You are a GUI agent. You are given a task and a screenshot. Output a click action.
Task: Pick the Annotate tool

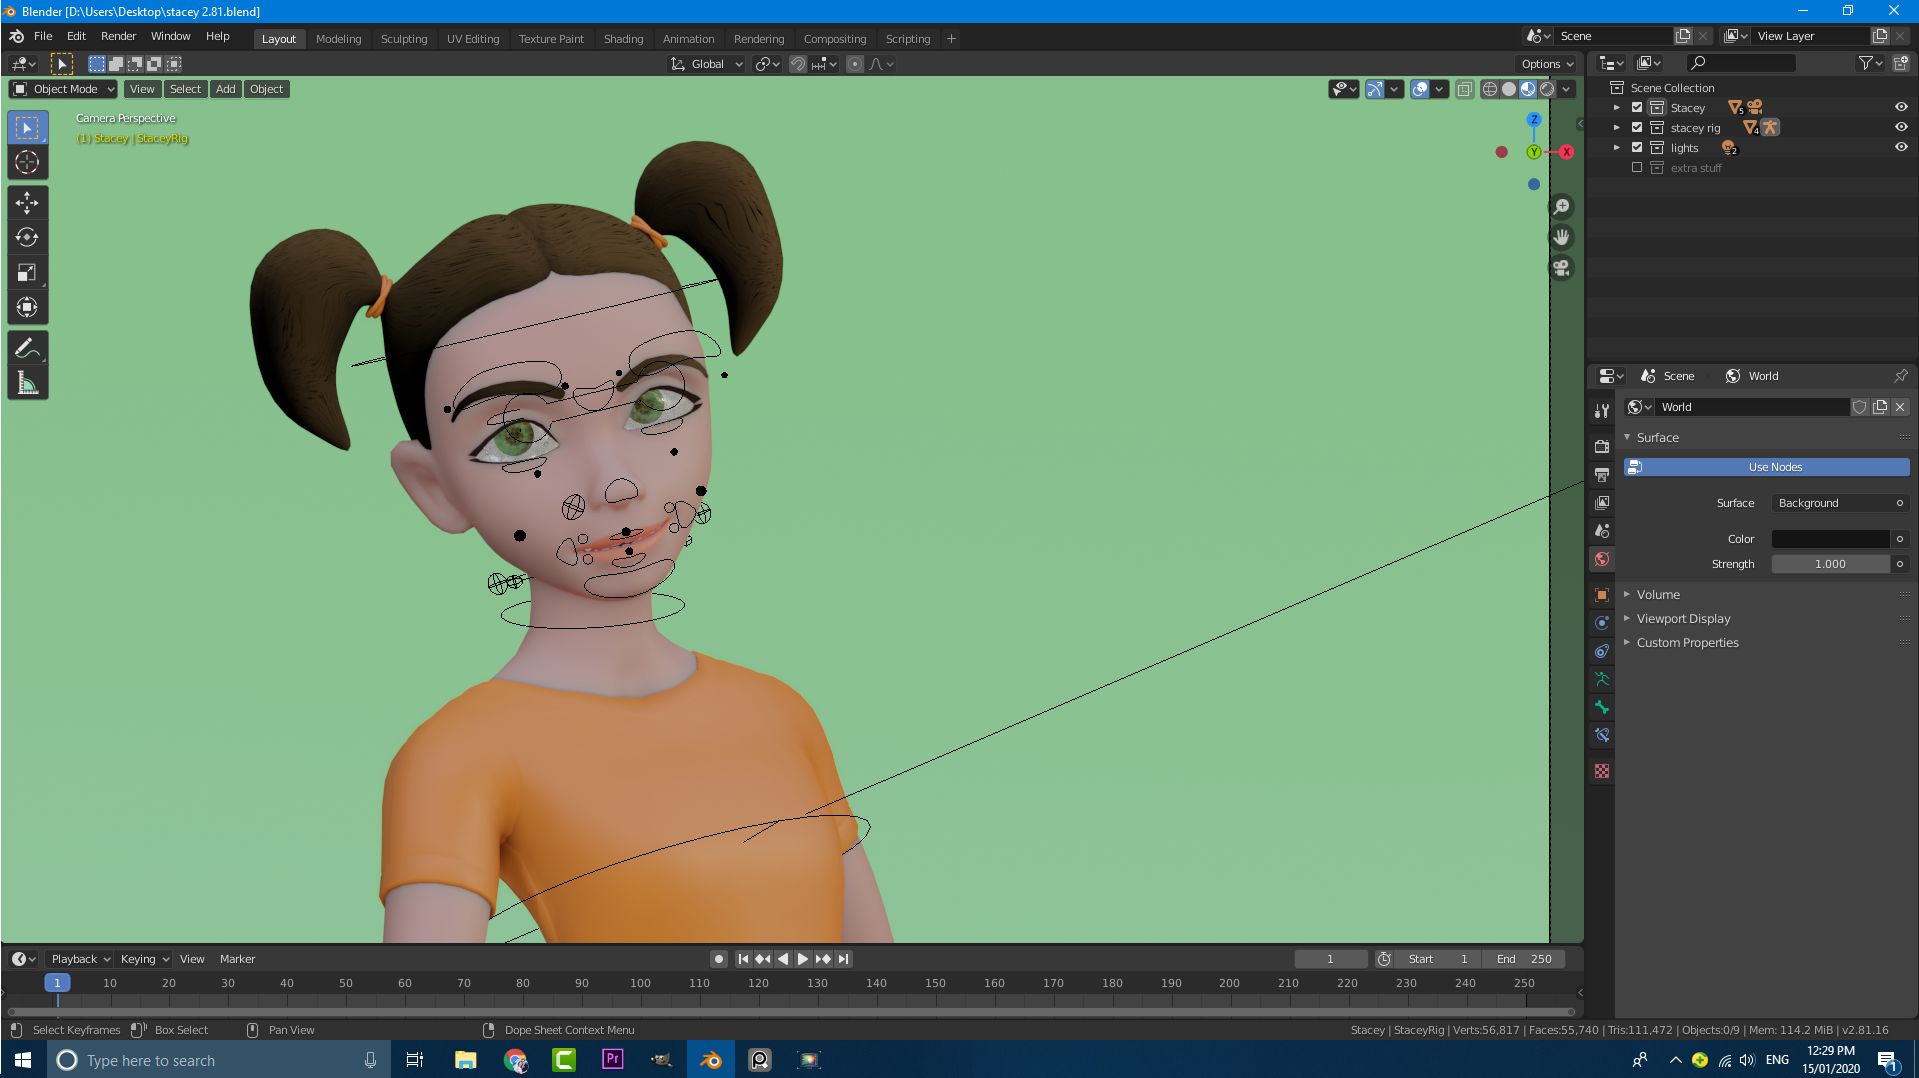point(27,347)
